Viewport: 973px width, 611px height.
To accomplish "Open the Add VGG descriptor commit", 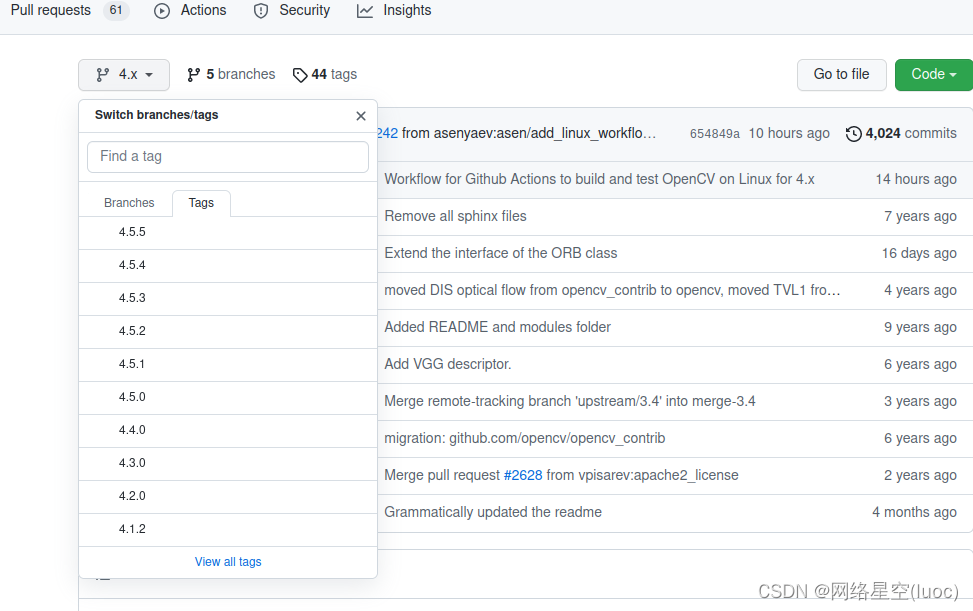I will (447, 364).
